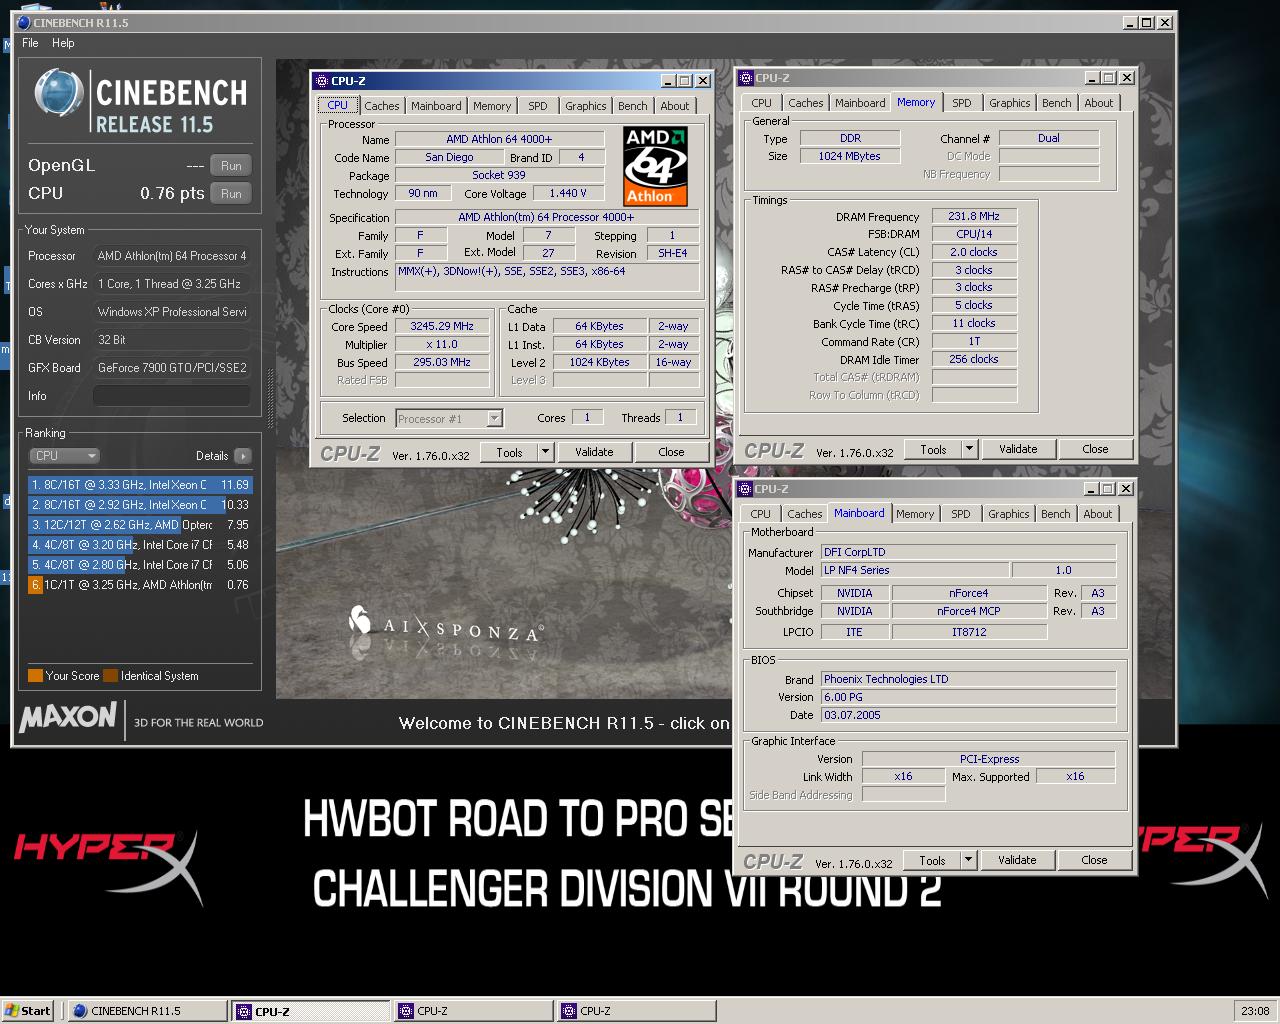1280x1024 pixels.
Task: Click the Cinebench title bar icon
Action: click(x=24, y=22)
